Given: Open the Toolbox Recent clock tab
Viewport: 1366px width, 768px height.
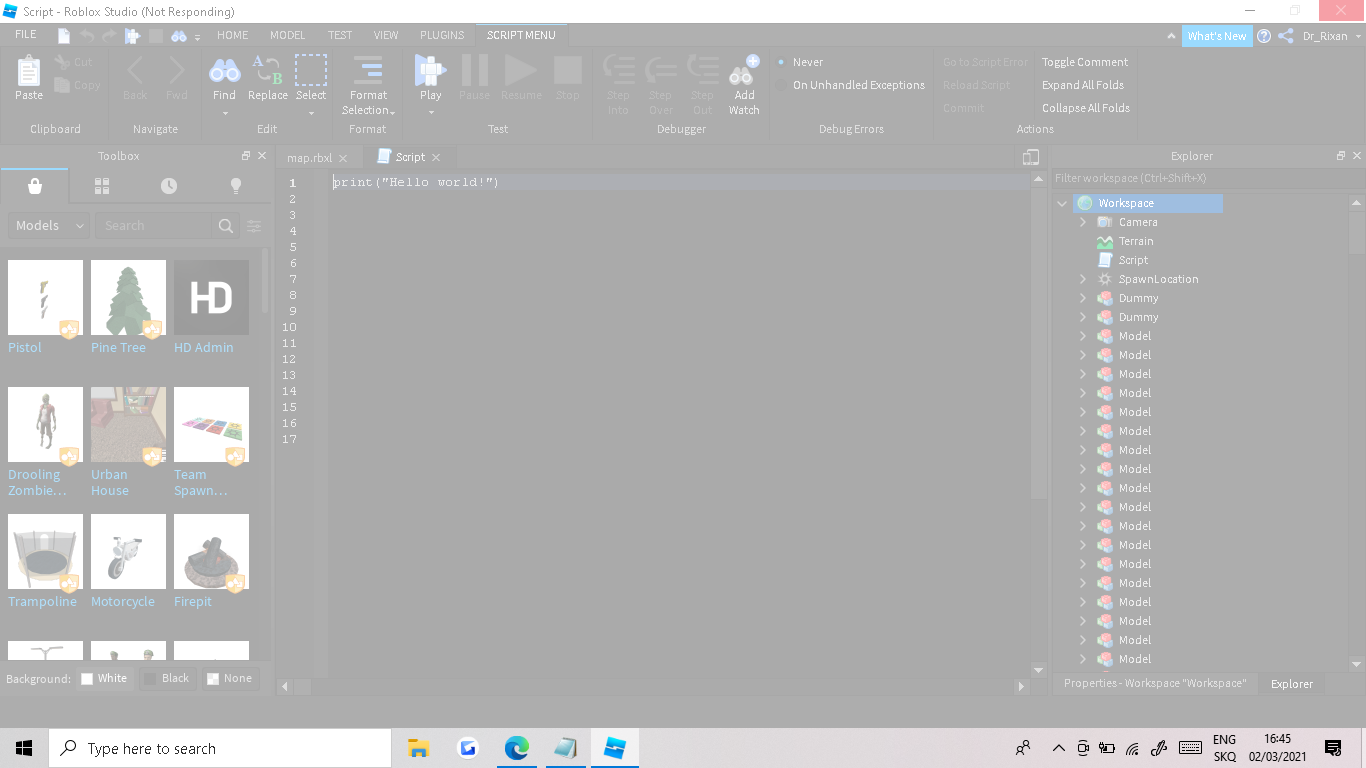Looking at the screenshot, I should (169, 186).
